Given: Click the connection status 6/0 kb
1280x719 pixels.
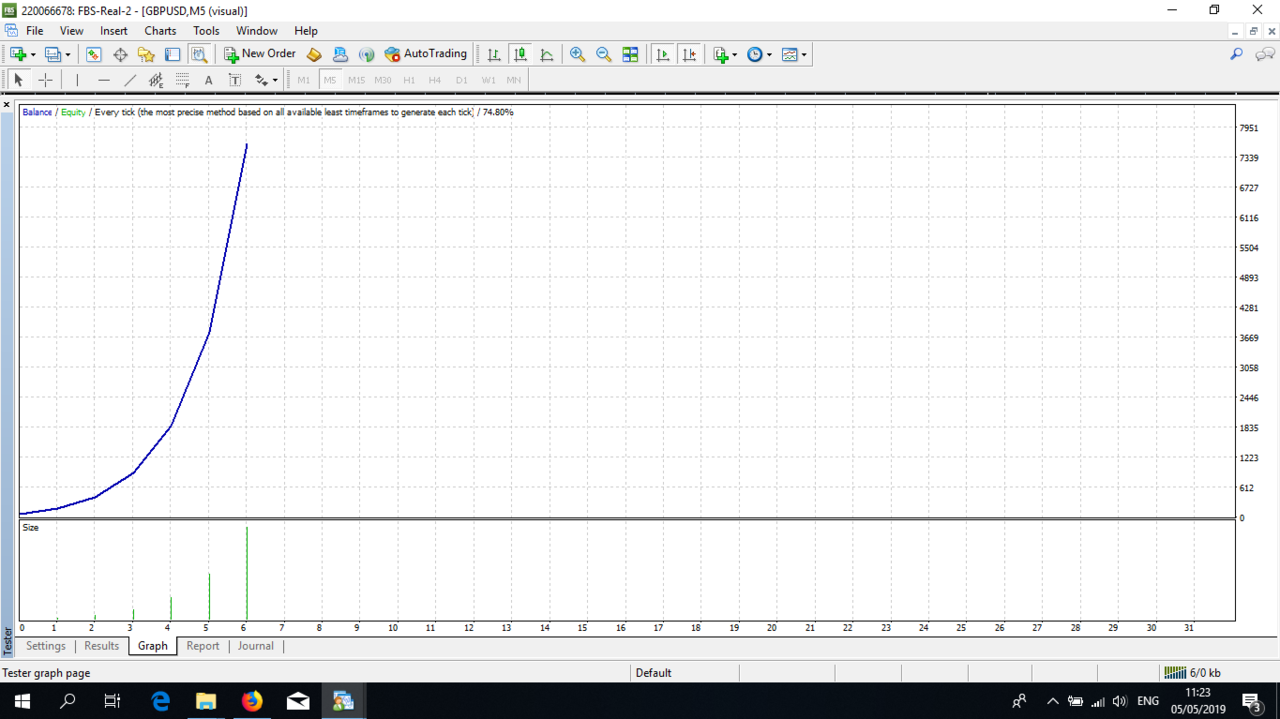Looking at the screenshot, I should (x=1192, y=673).
